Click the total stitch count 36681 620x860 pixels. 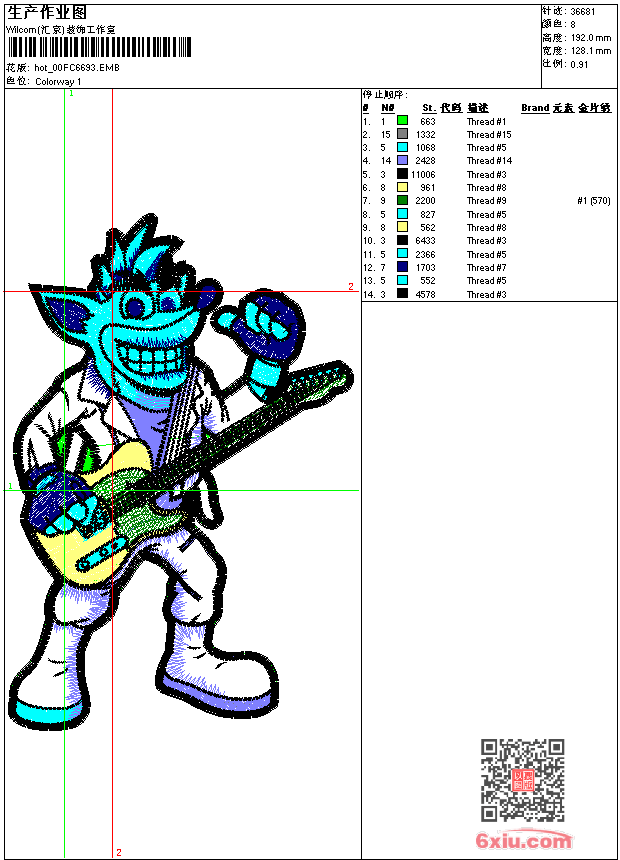tap(583, 12)
